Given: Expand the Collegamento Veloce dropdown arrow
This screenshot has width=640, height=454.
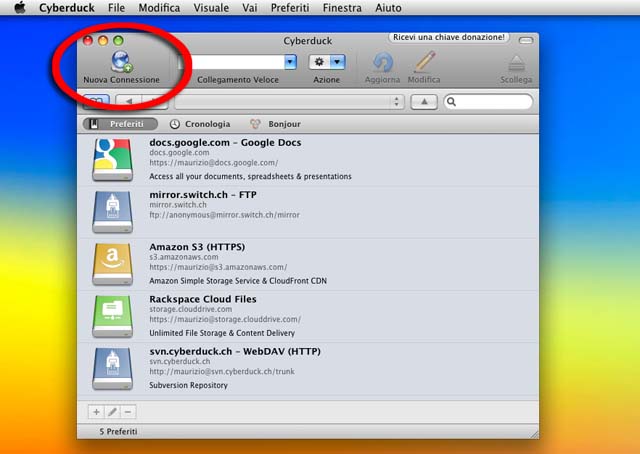Looking at the screenshot, I should pyautogui.click(x=290, y=62).
